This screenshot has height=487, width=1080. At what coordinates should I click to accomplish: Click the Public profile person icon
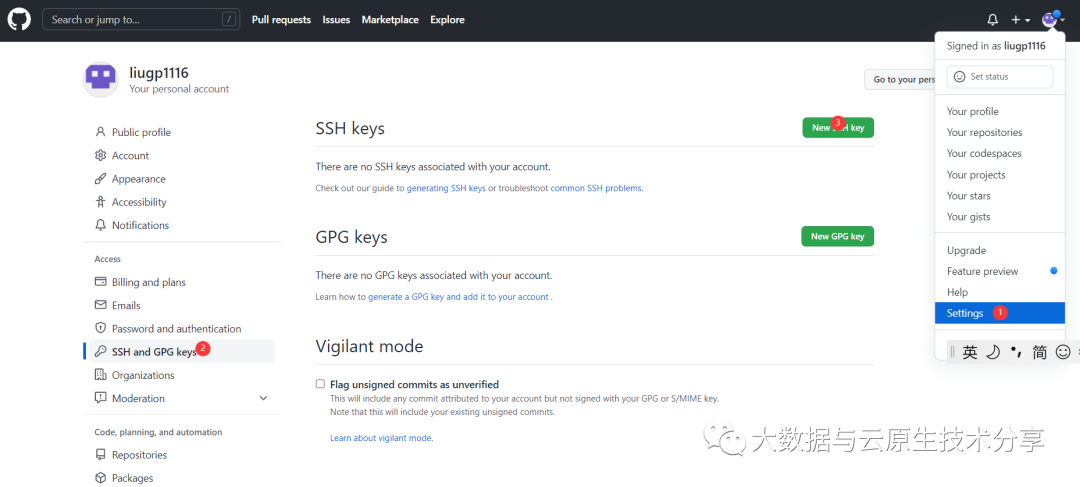tap(101, 132)
